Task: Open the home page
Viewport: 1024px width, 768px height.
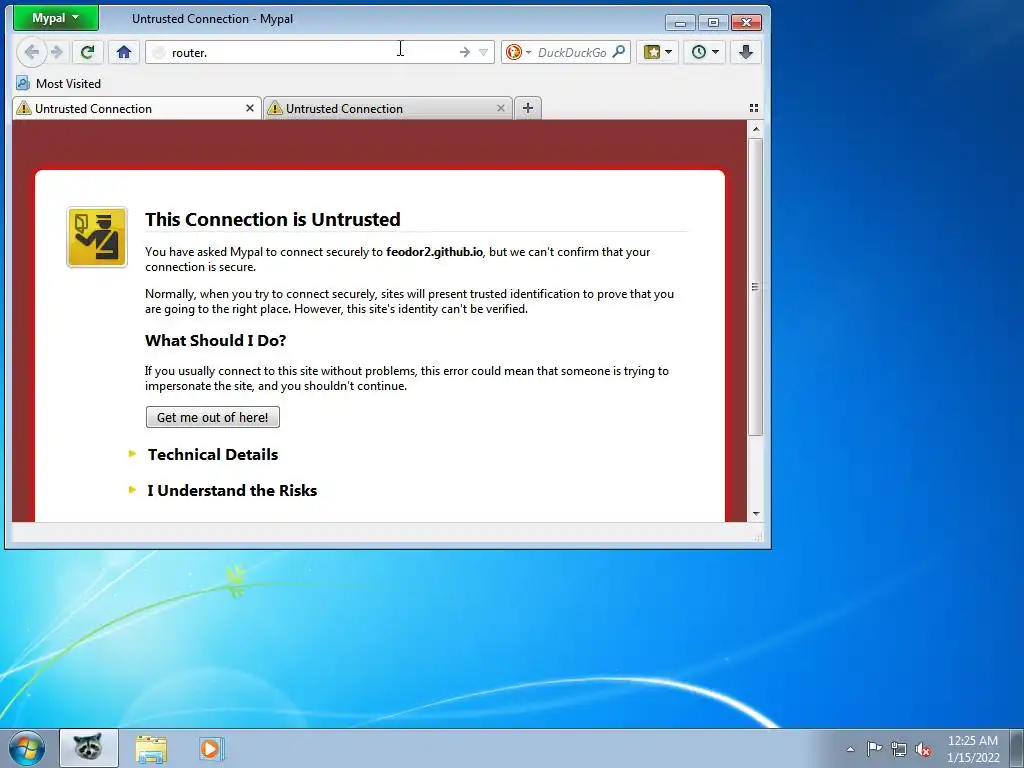Action: [124, 52]
